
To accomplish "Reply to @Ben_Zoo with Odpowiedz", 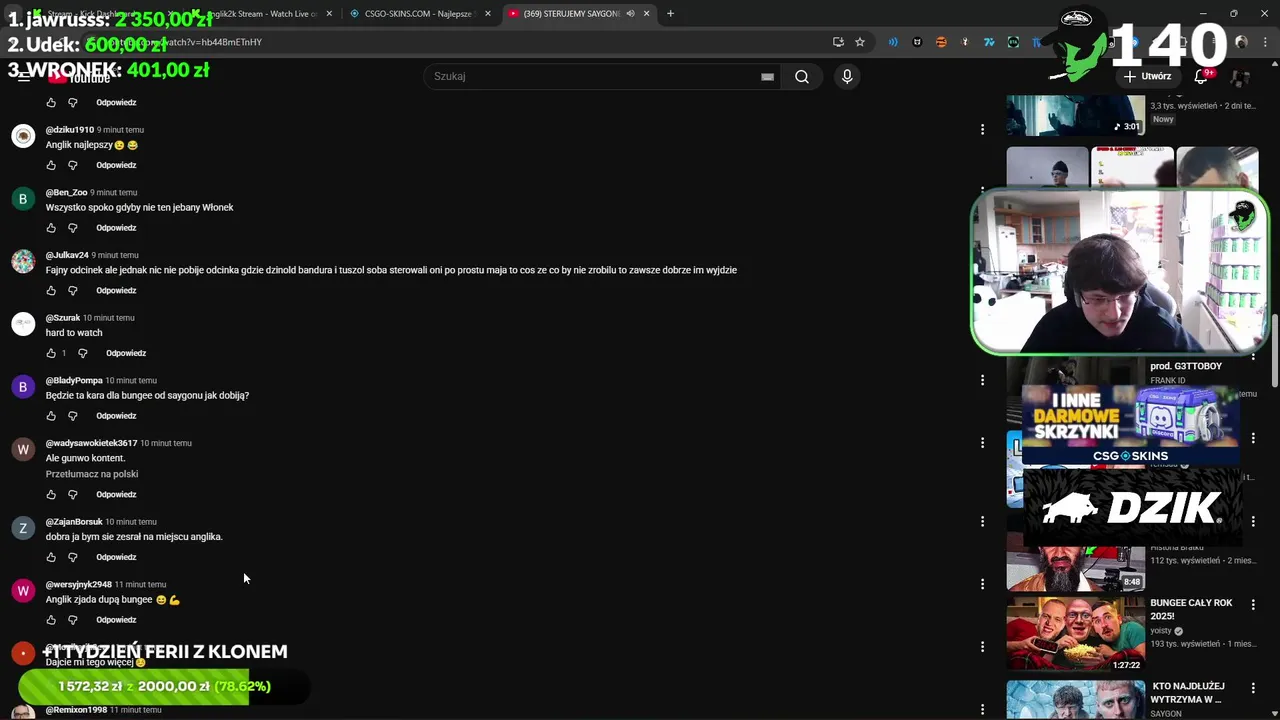I will (x=116, y=228).
